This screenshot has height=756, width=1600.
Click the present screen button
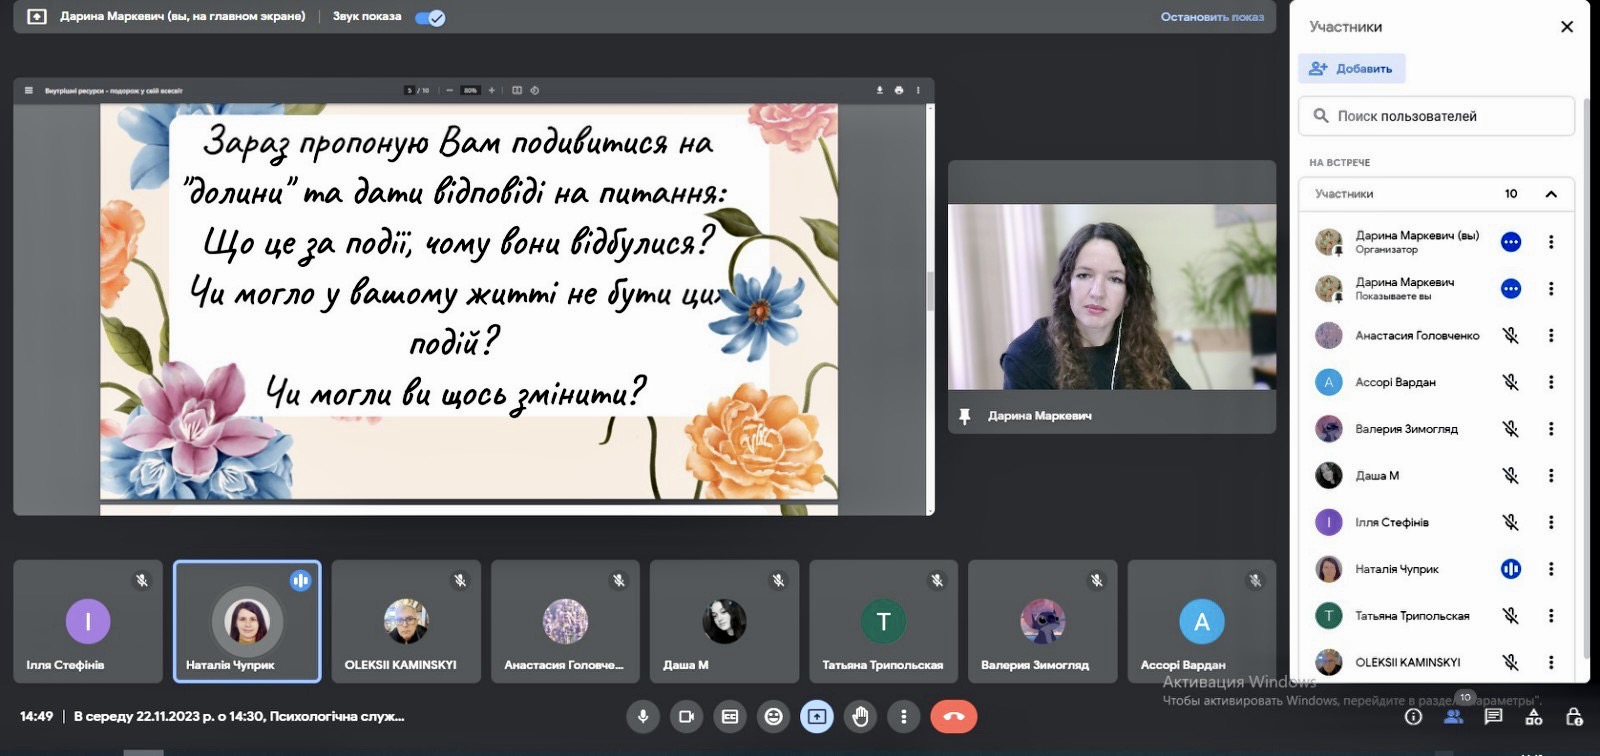(x=817, y=717)
